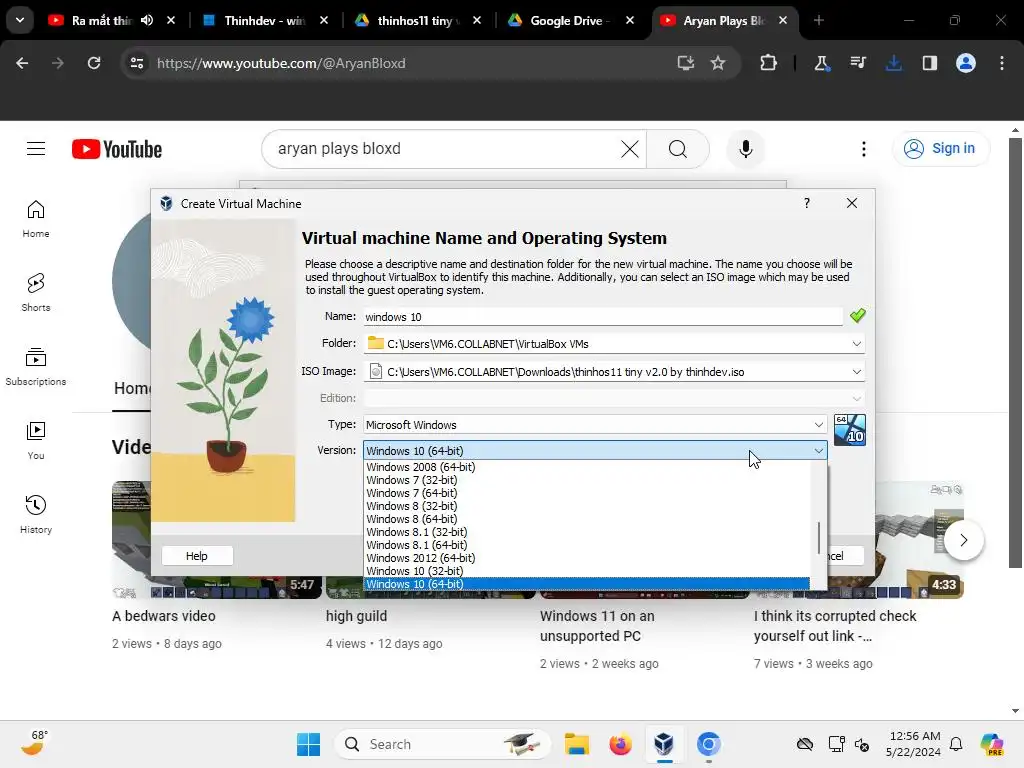The width and height of the screenshot is (1024, 768).
Task: Install app icon in address bar
Action: point(685,63)
